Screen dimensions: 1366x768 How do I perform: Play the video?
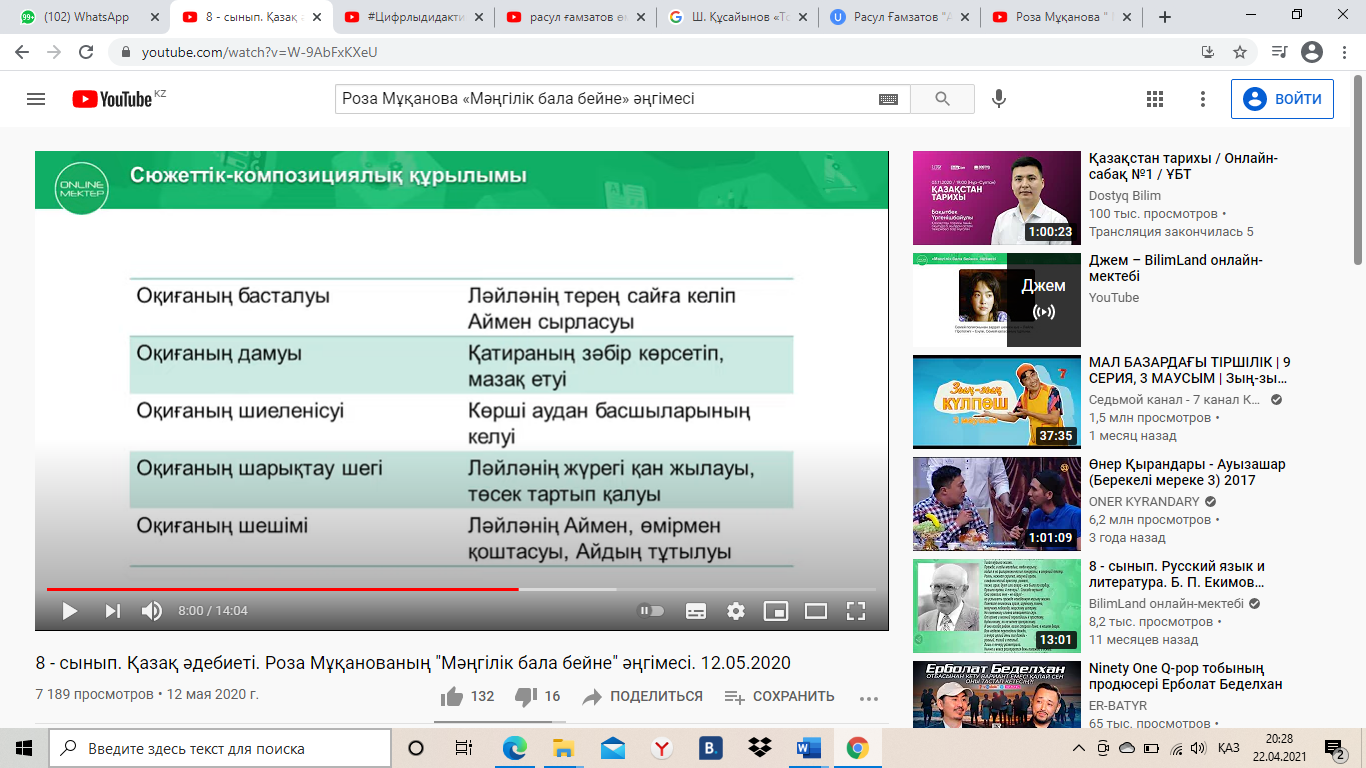[69, 610]
